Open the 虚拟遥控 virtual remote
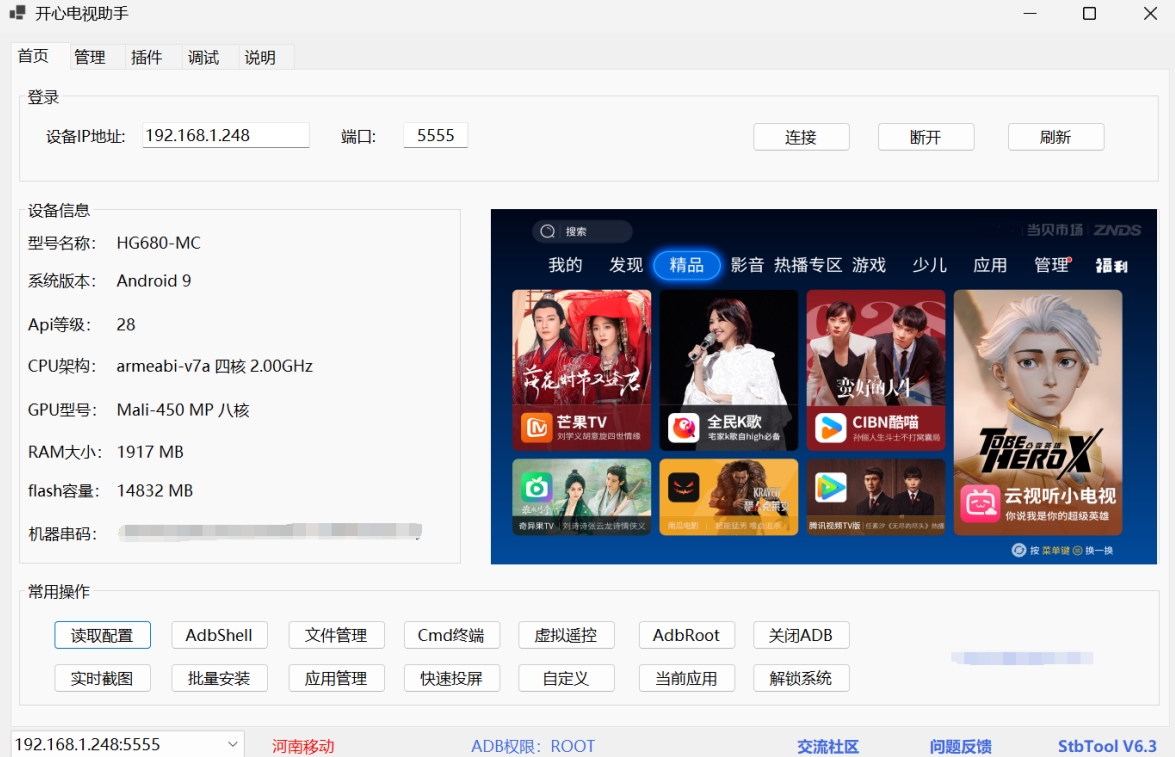Image resolution: width=1175 pixels, height=757 pixels. click(565, 634)
